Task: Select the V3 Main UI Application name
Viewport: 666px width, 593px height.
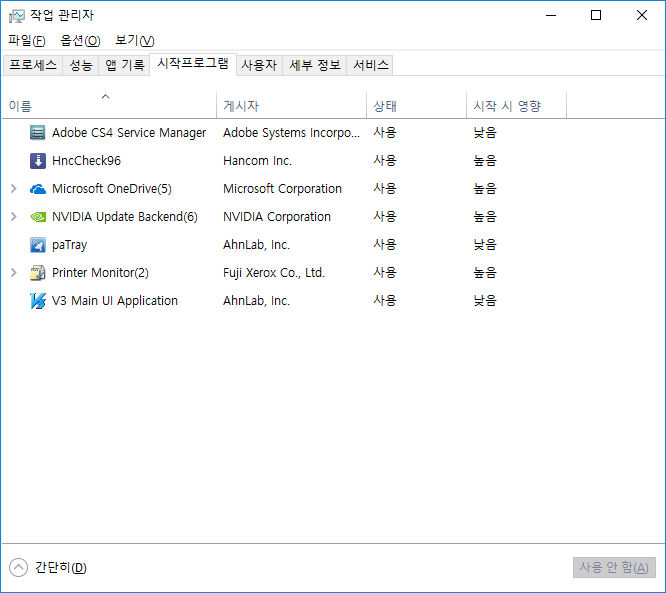Action: (115, 301)
